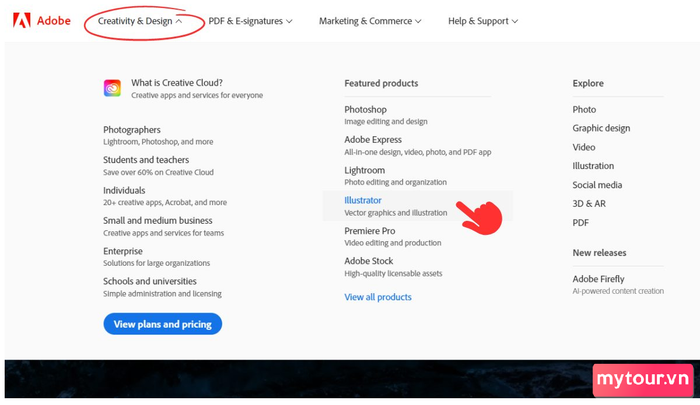The height and width of the screenshot is (405, 700).
Task: Expand the PDF & E-signatures menu
Action: tap(250, 21)
